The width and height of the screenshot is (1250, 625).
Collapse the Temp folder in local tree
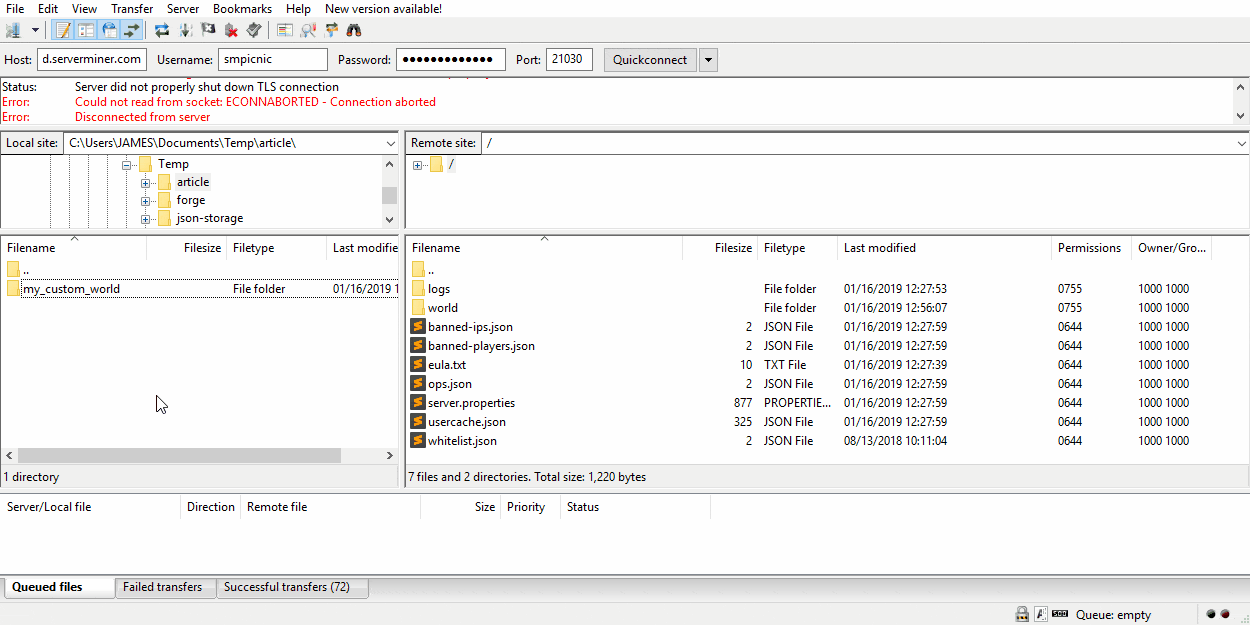126,164
